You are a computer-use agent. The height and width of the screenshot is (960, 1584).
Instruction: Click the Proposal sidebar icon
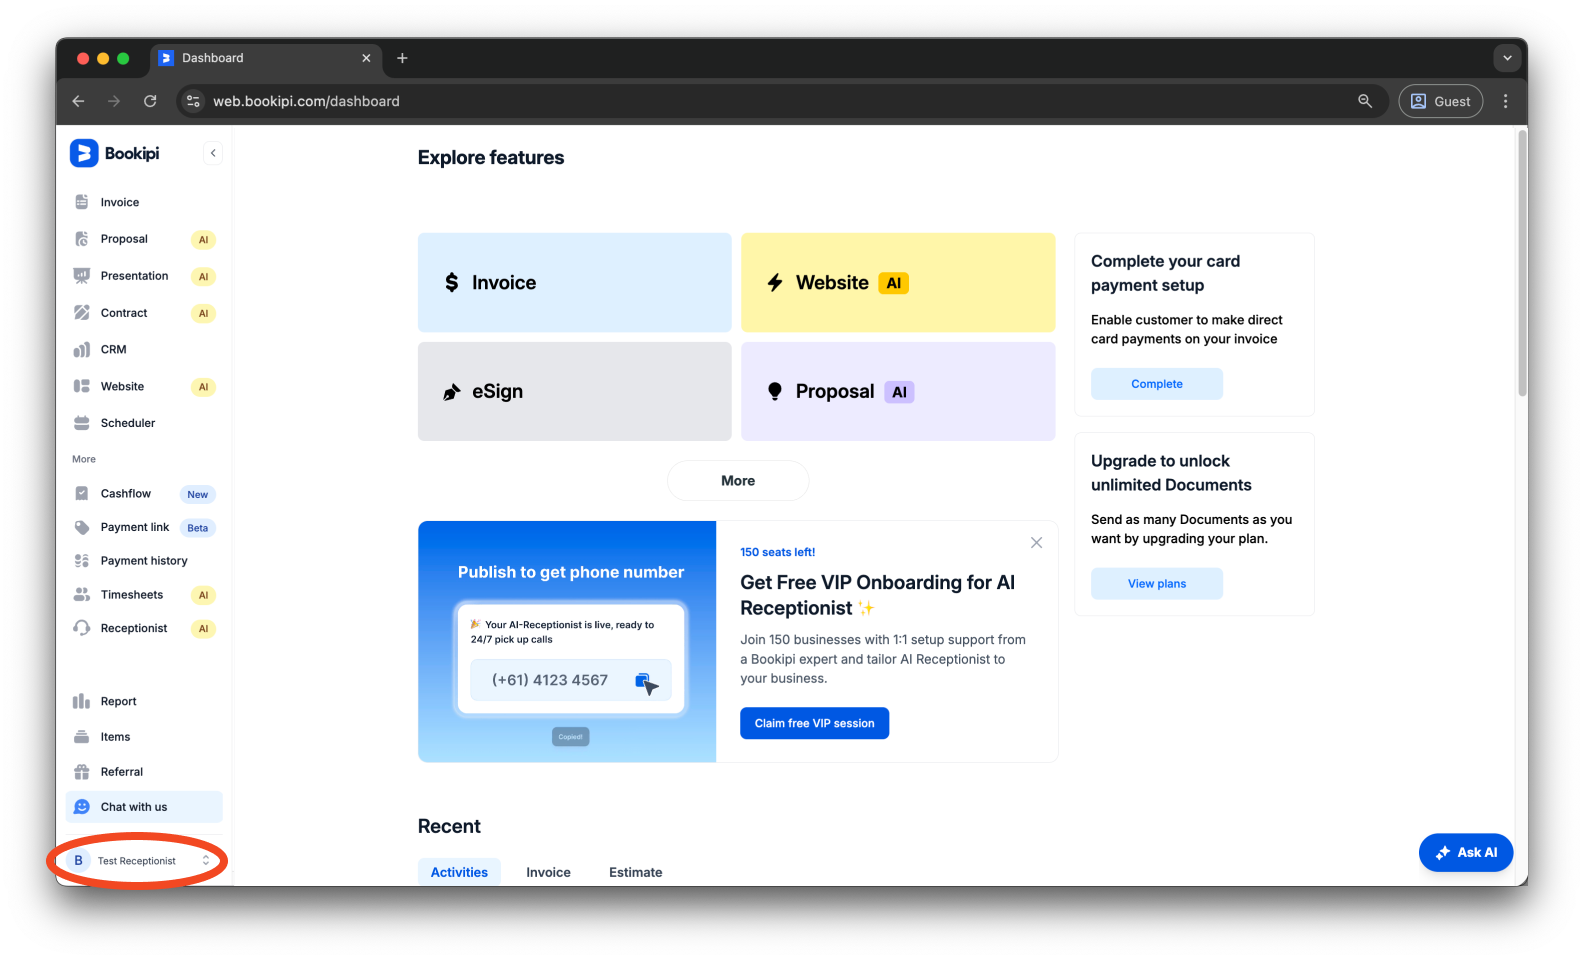click(x=82, y=239)
